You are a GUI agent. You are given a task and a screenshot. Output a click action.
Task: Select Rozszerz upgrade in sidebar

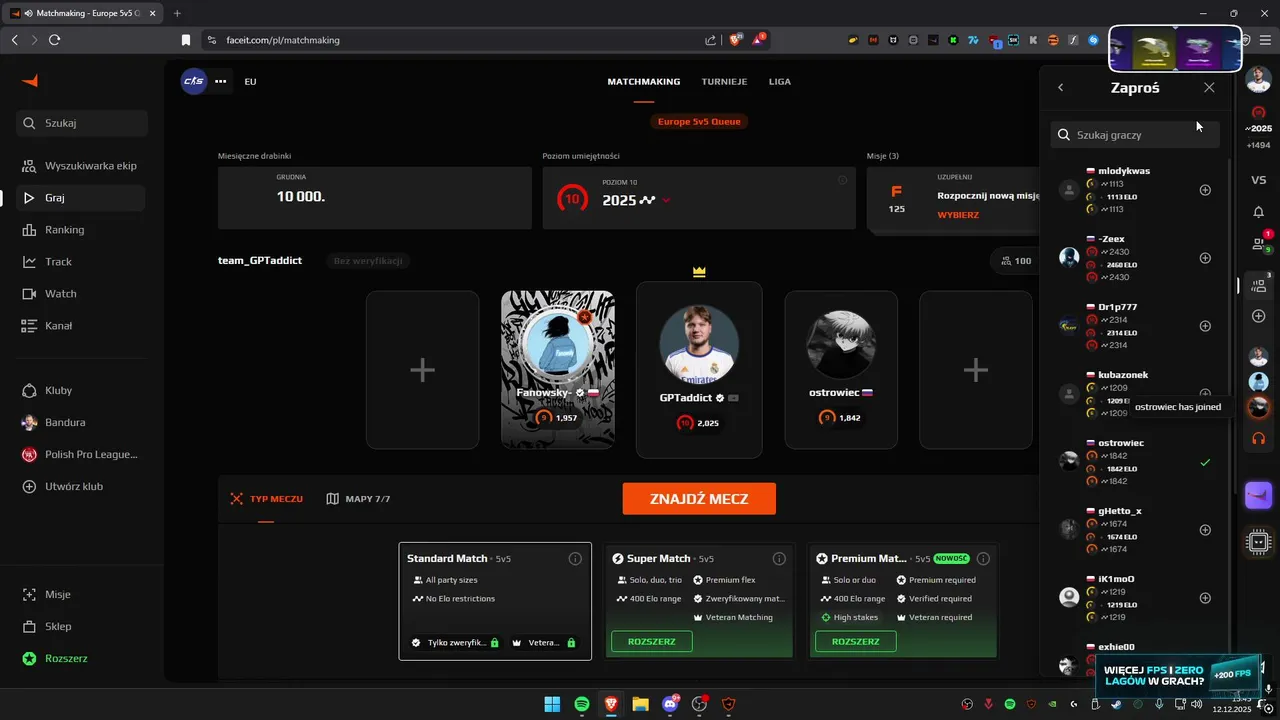coord(80,658)
